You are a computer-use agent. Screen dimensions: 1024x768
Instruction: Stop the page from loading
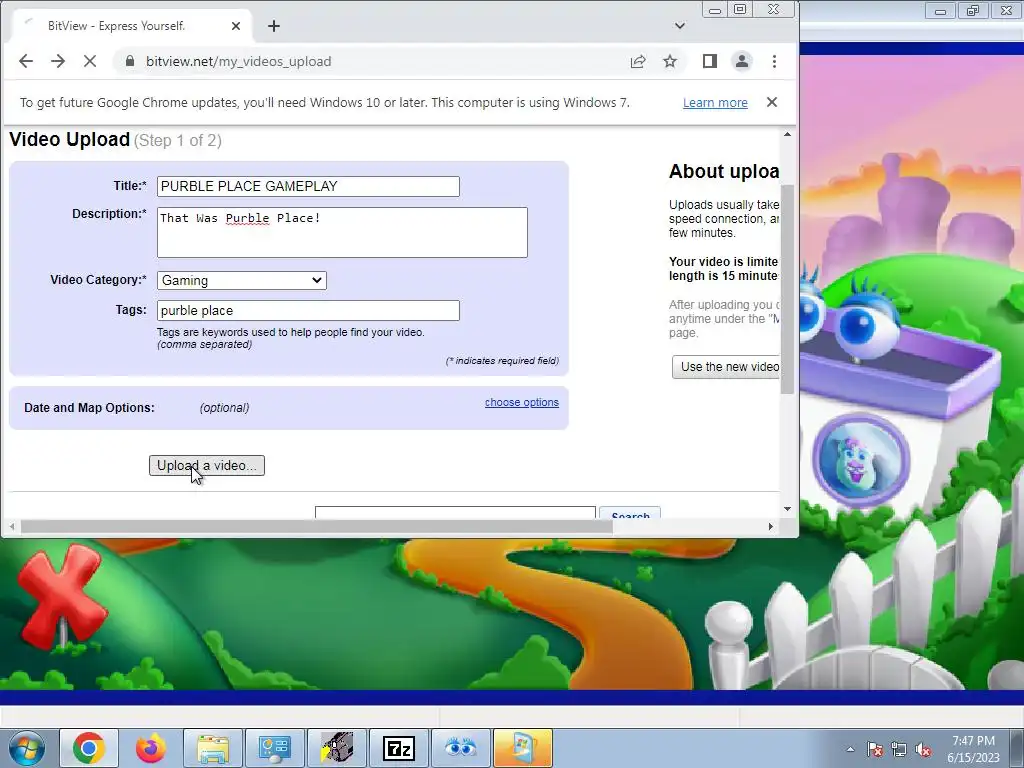tap(90, 61)
